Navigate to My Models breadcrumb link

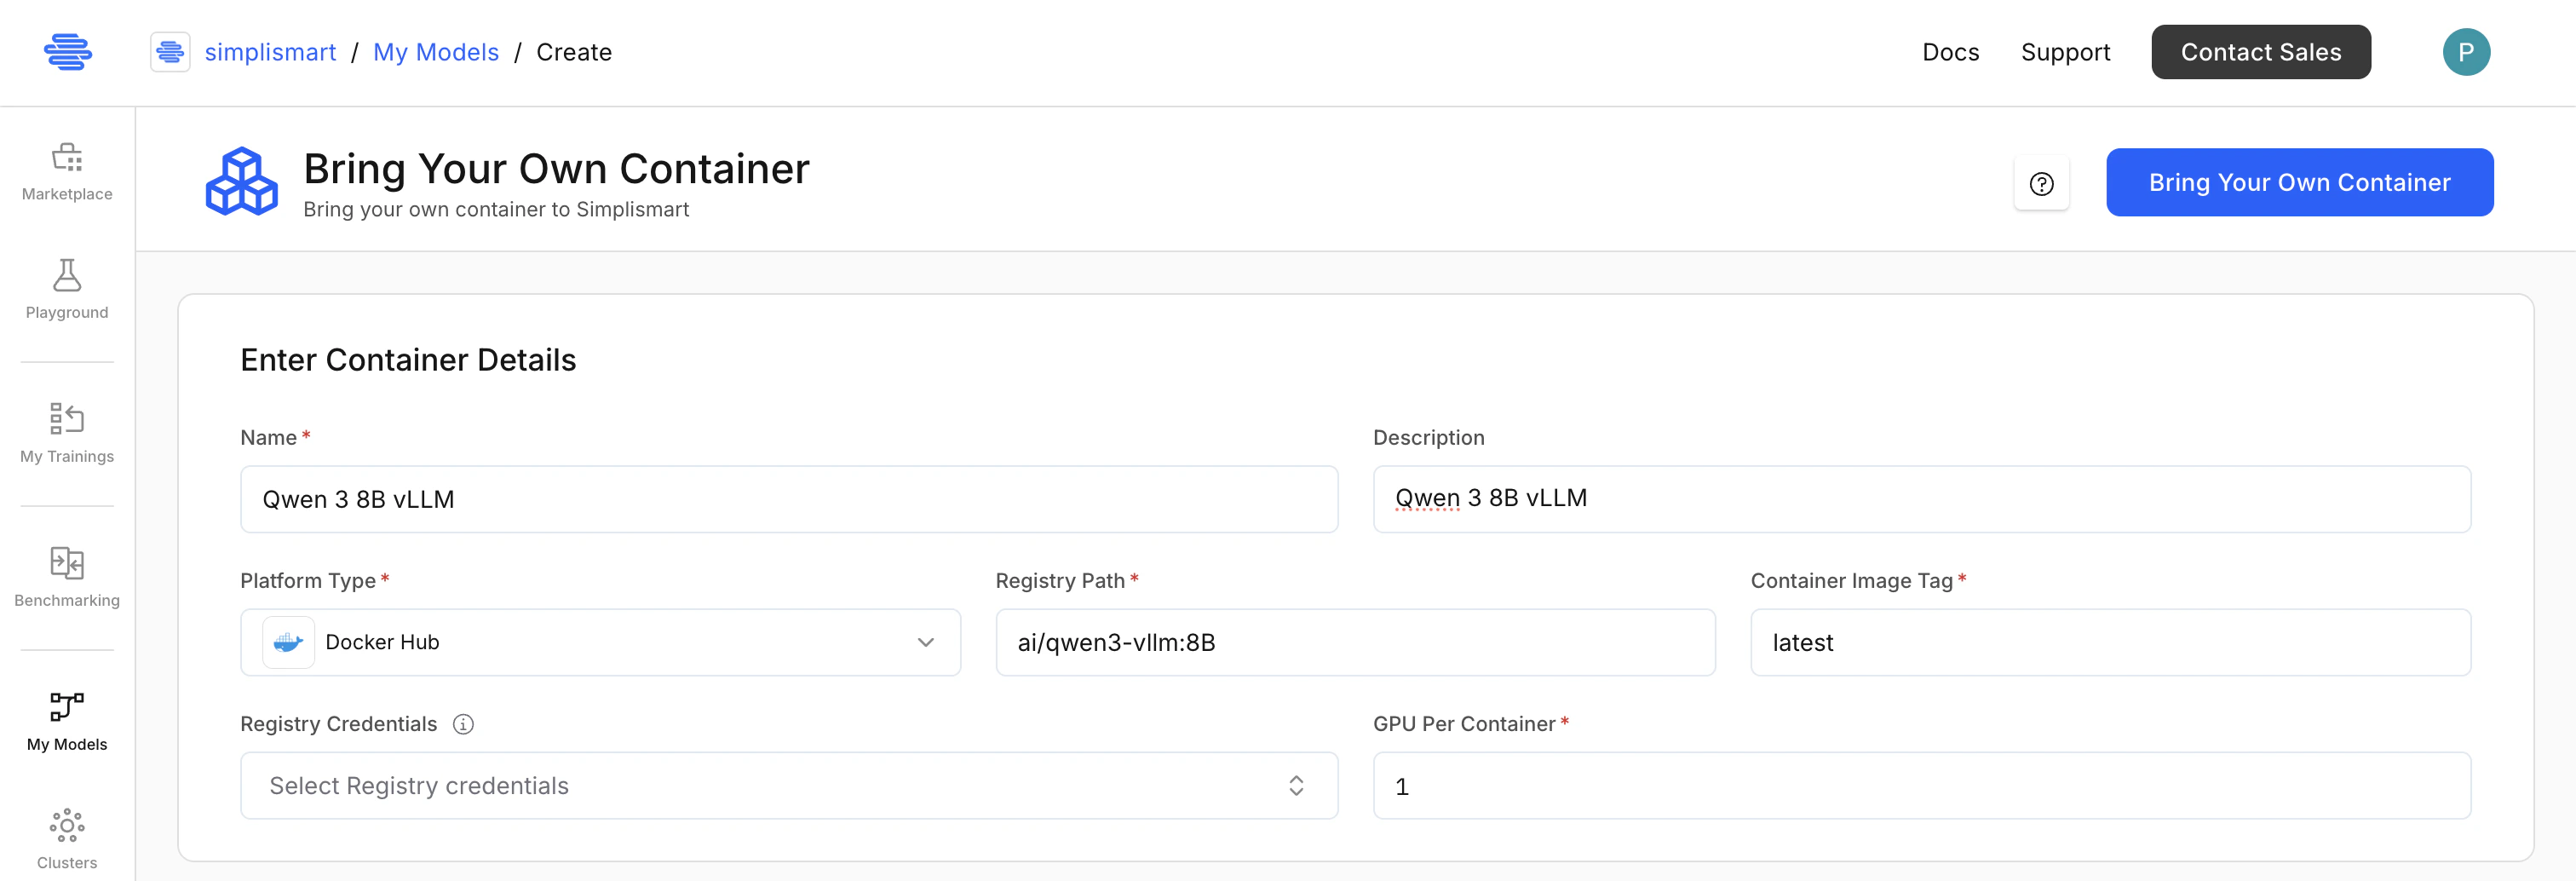point(435,51)
